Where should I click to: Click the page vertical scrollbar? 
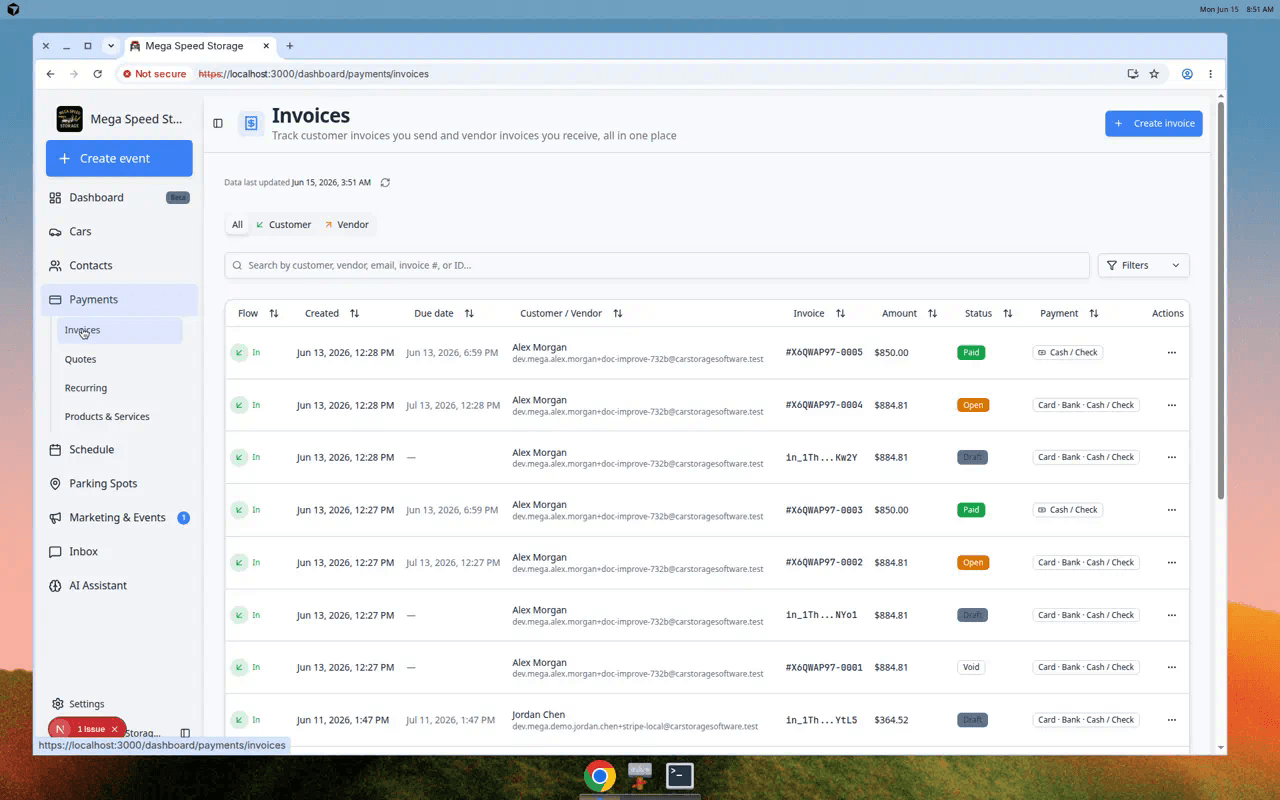[x=1220, y=300]
